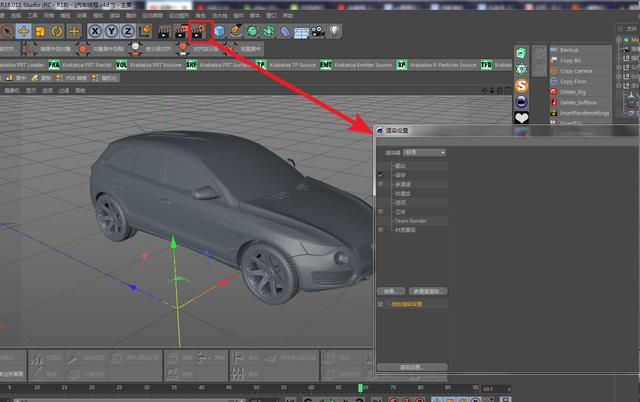Open the 运动图形 menu
Image resolution: width=640 pixels, height=402 pixels.
click(x=179, y=16)
